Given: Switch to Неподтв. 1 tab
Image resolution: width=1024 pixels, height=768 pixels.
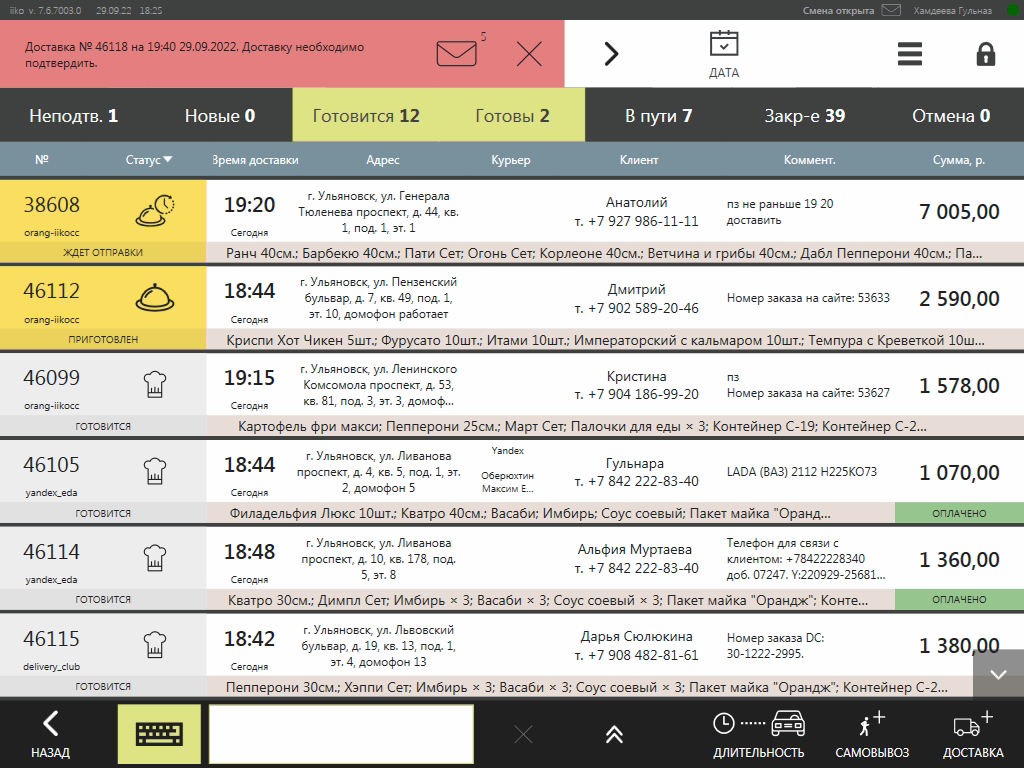Looking at the screenshot, I should [74, 116].
